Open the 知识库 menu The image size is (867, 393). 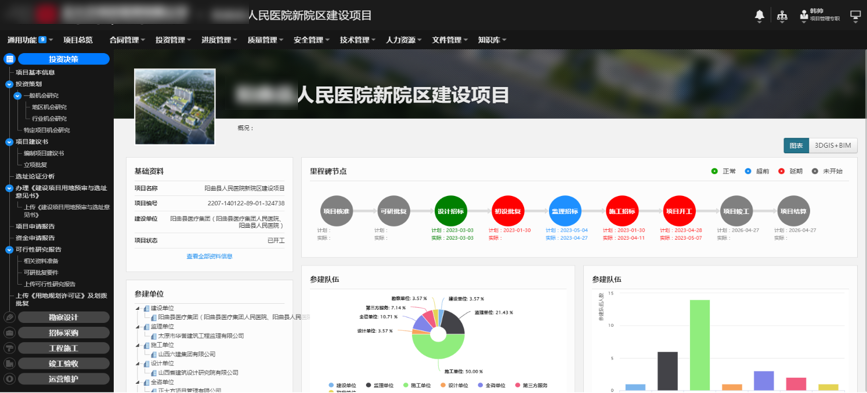(x=492, y=40)
